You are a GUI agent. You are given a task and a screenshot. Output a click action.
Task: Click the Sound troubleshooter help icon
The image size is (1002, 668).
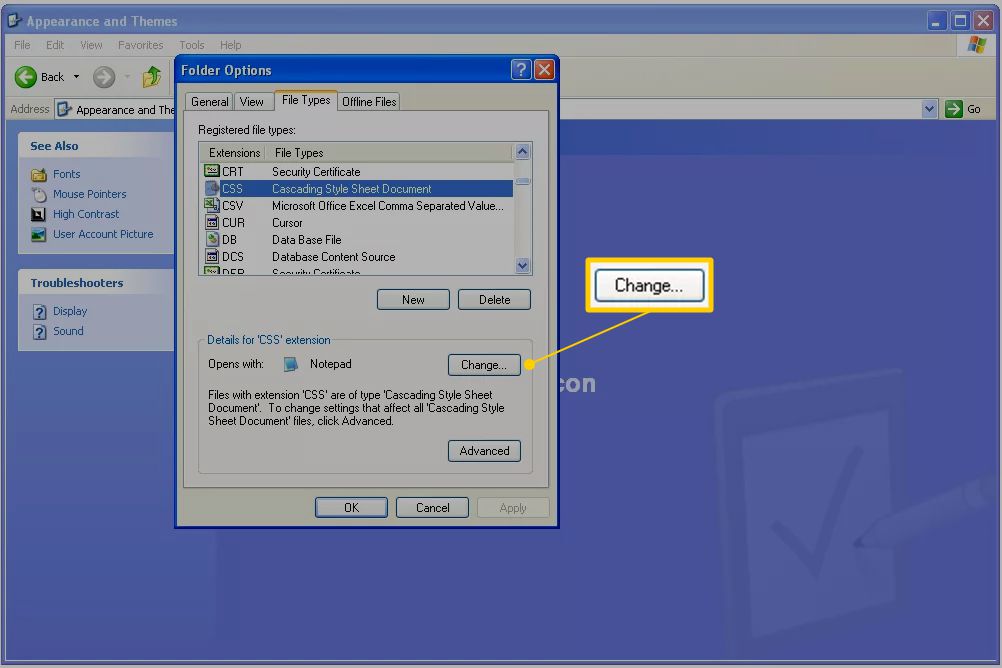(x=40, y=332)
